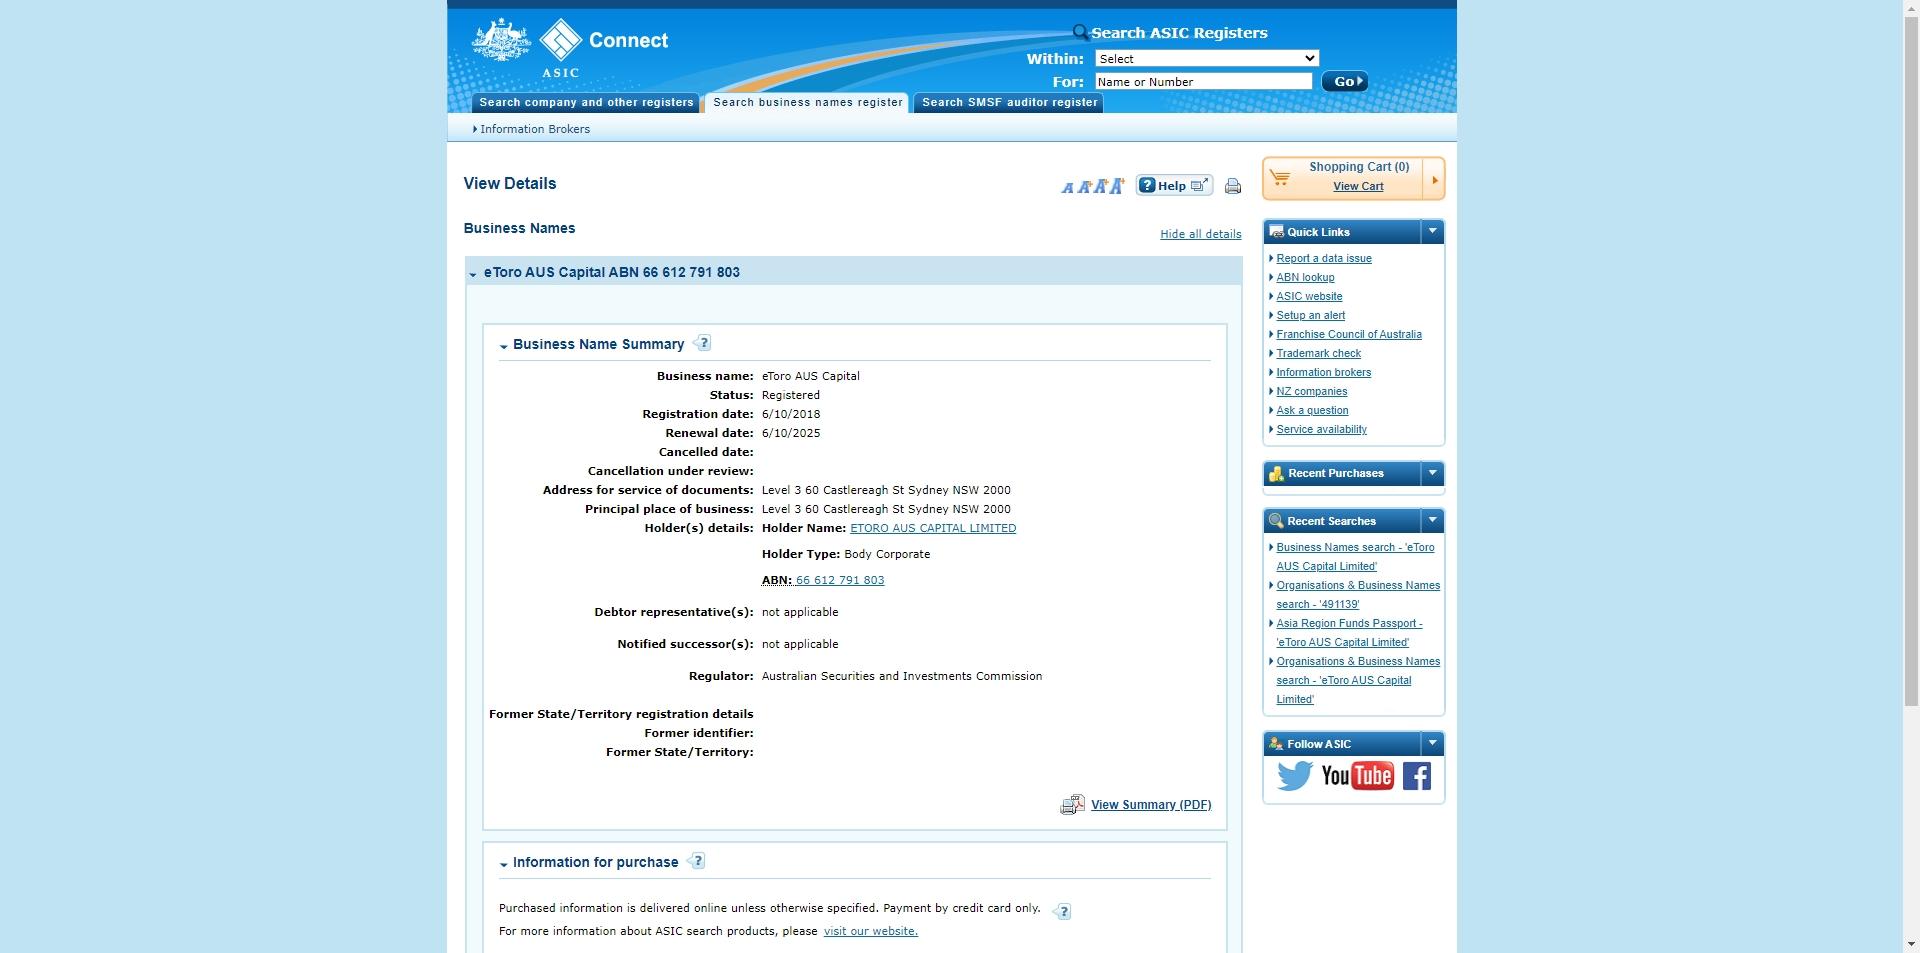Image resolution: width=1920 pixels, height=953 pixels.
Task: Click the page's vertical scrollbar down arrow
Action: point(1911,944)
